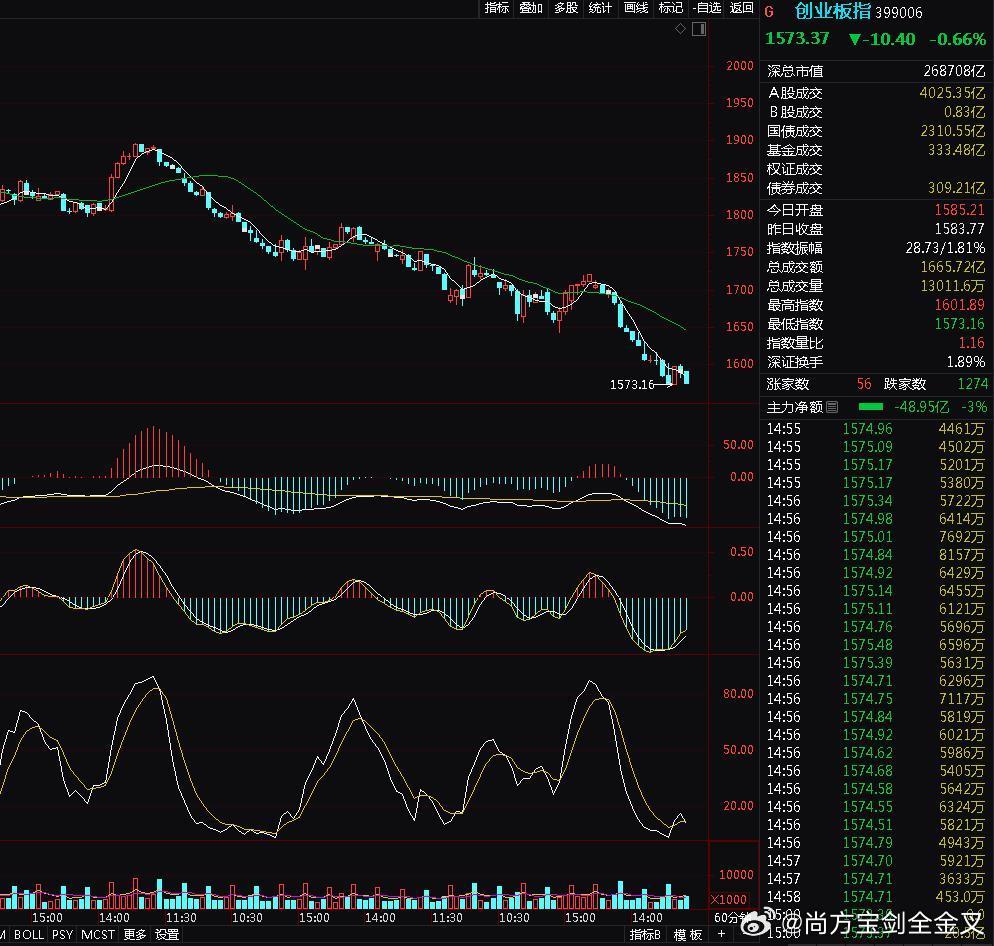The width and height of the screenshot is (994, 946).
Task: Click the diamond icon above the chart
Action: click(681, 29)
